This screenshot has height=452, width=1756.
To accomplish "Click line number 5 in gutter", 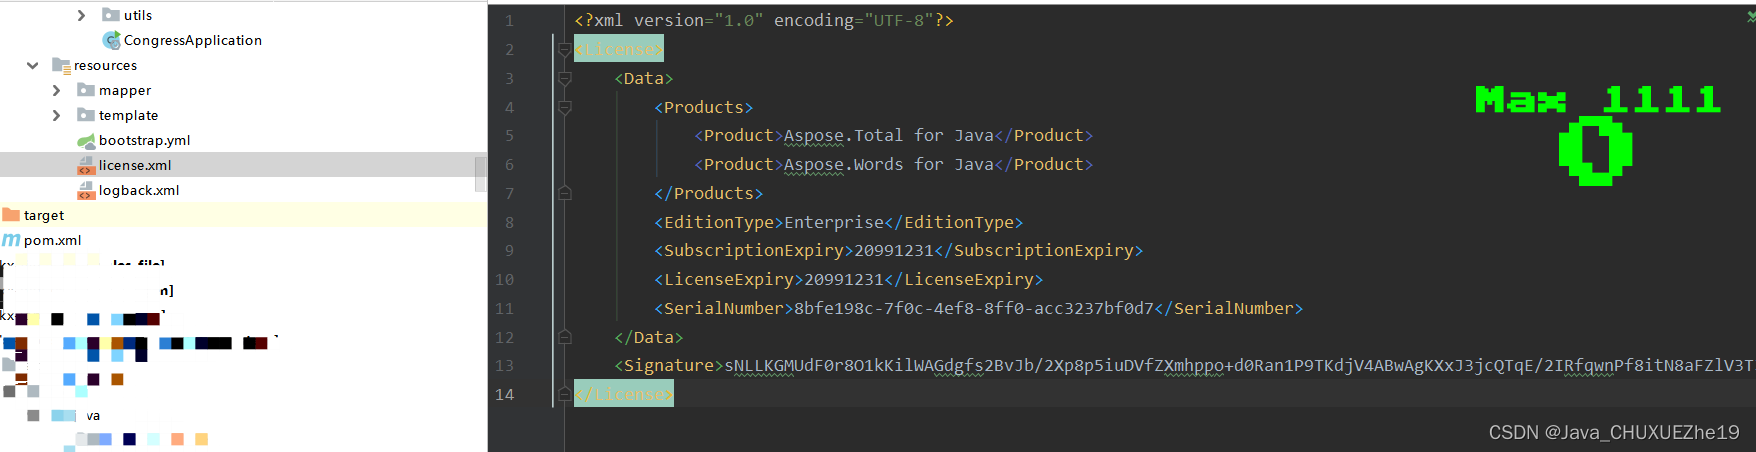I will tap(509, 136).
